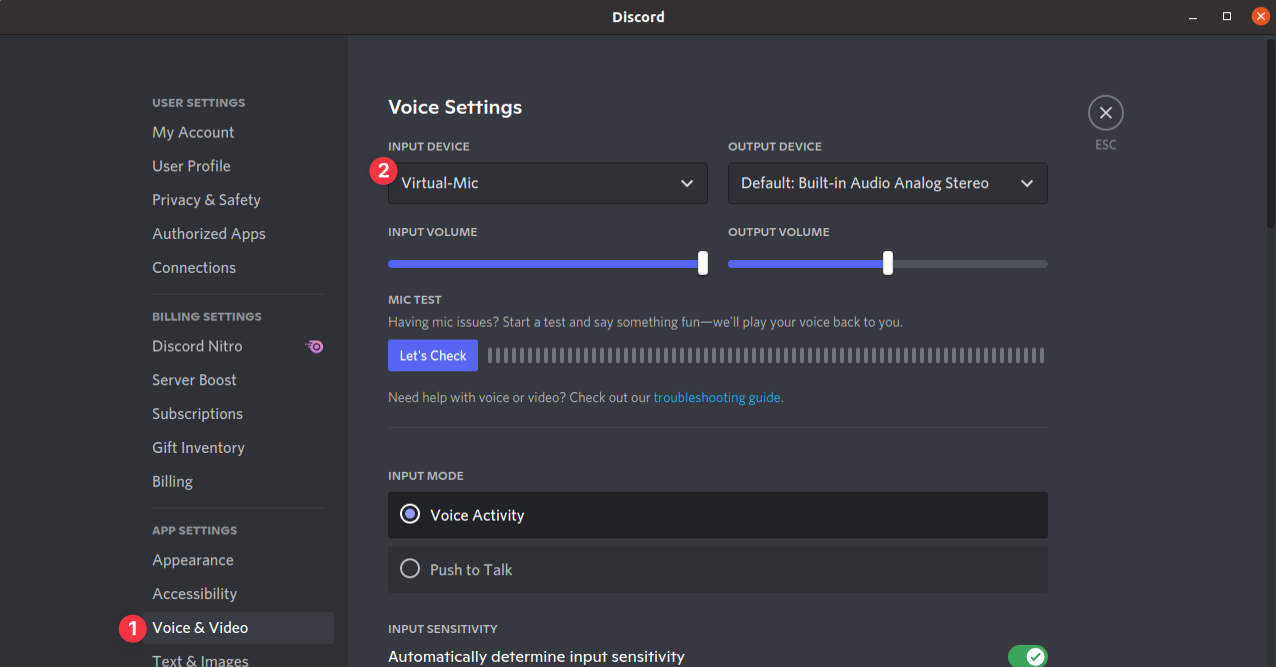Select Voice Activity input mode
This screenshot has height=667, width=1276.
coord(410,515)
